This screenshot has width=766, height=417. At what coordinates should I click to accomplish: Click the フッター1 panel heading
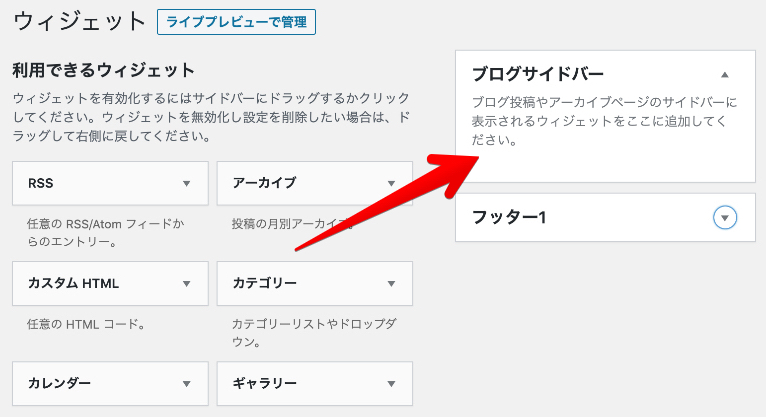pyautogui.click(x=508, y=217)
